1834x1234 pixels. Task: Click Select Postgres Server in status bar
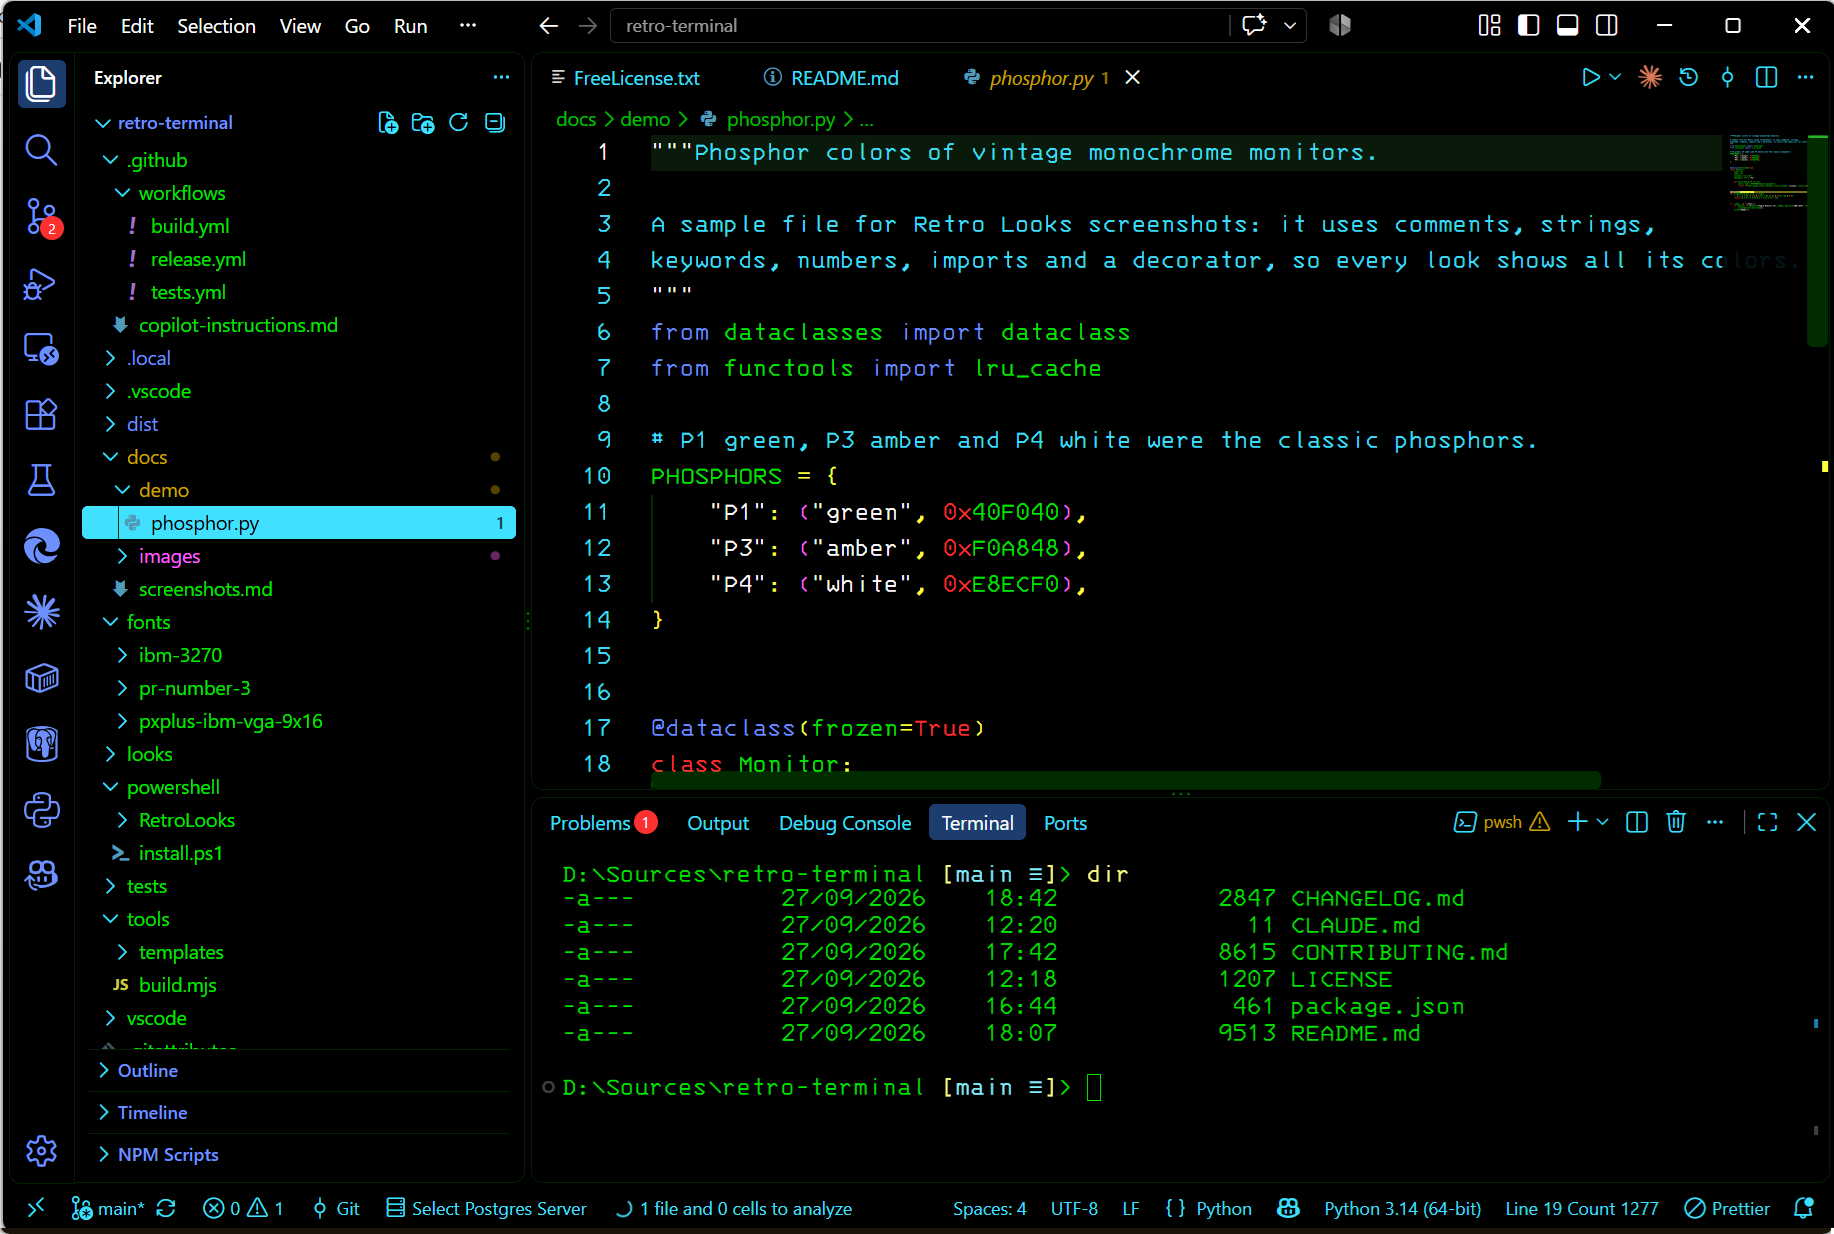(x=487, y=1208)
